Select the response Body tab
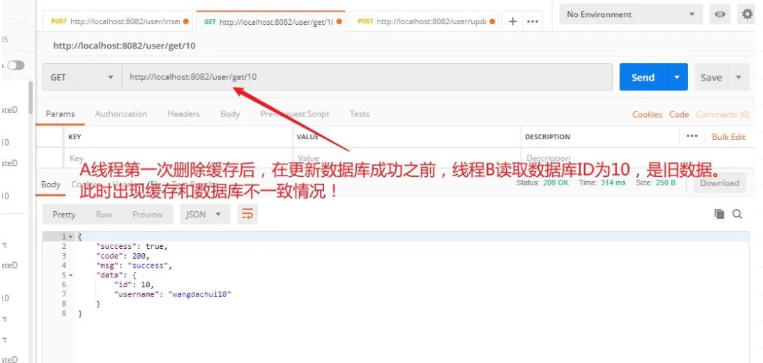This screenshot has height=363, width=763. point(51,184)
